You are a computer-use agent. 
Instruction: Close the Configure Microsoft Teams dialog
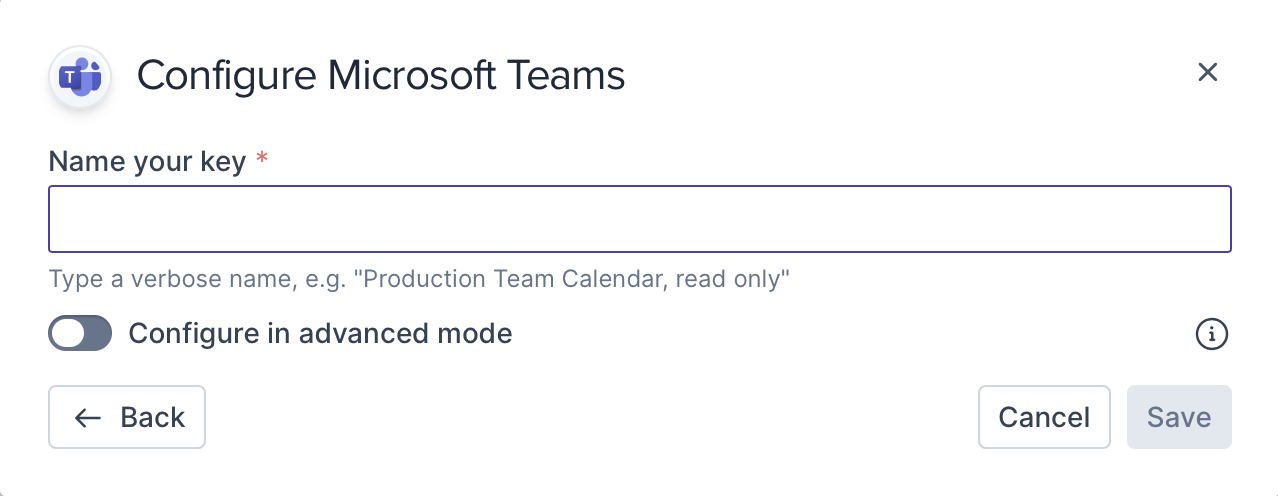[1207, 72]
